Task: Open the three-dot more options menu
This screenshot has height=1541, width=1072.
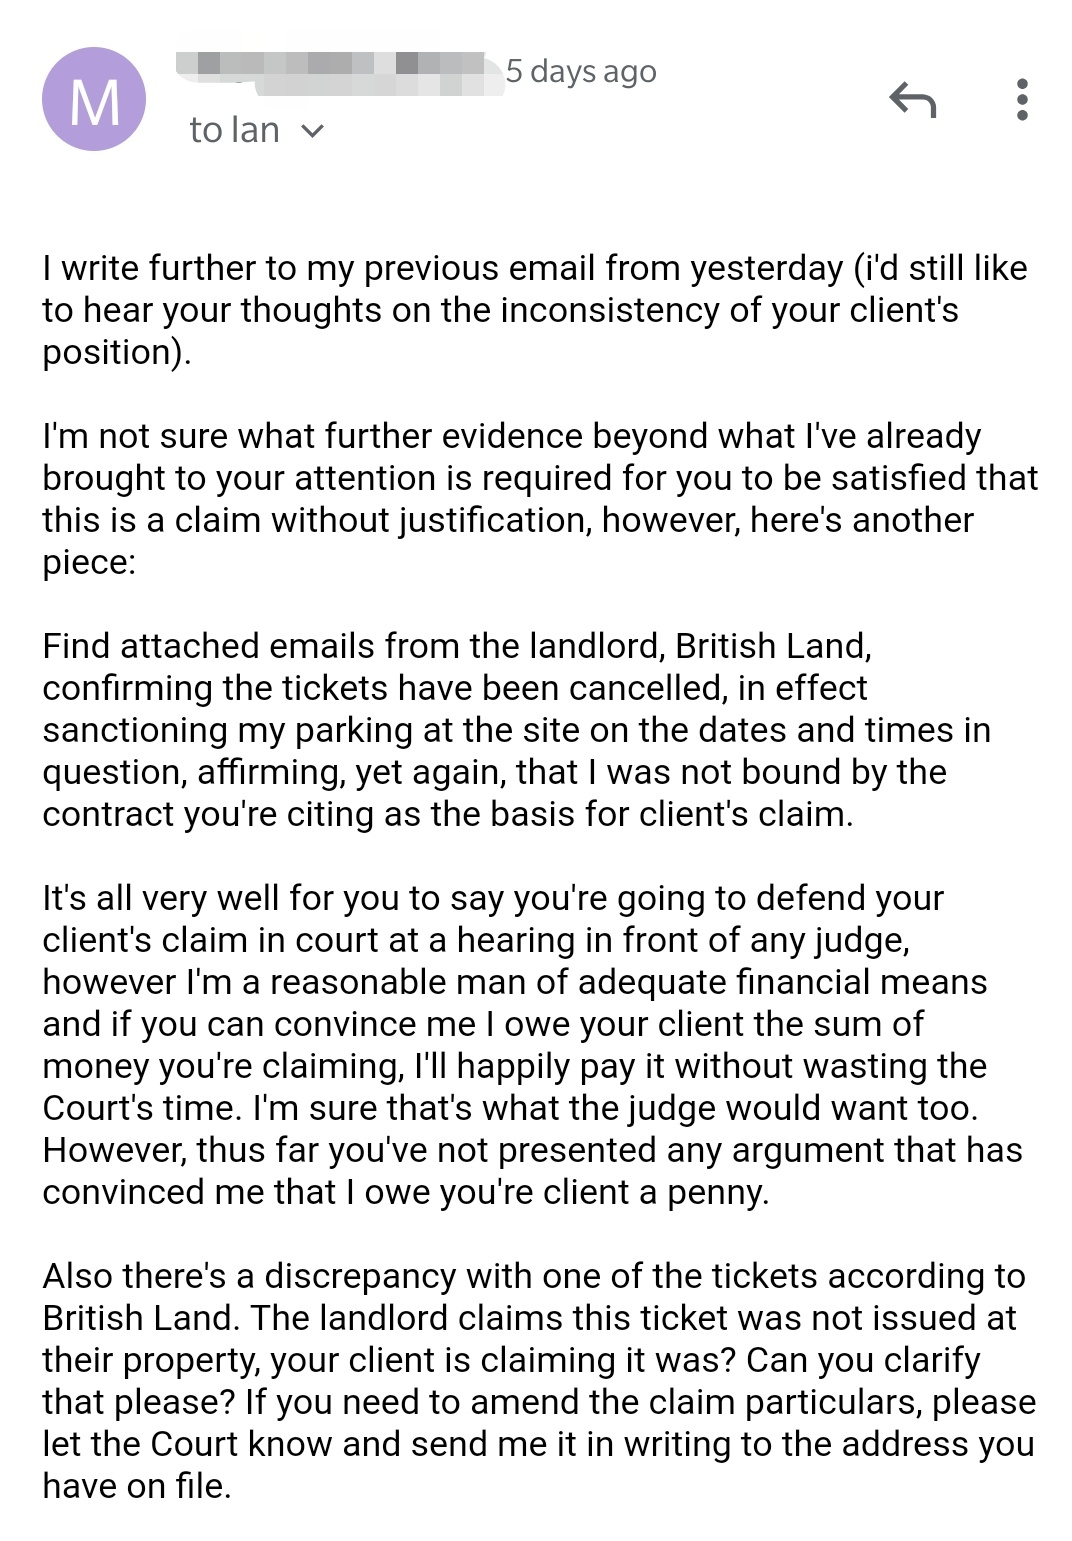Action: click(x=1021, y=100)
